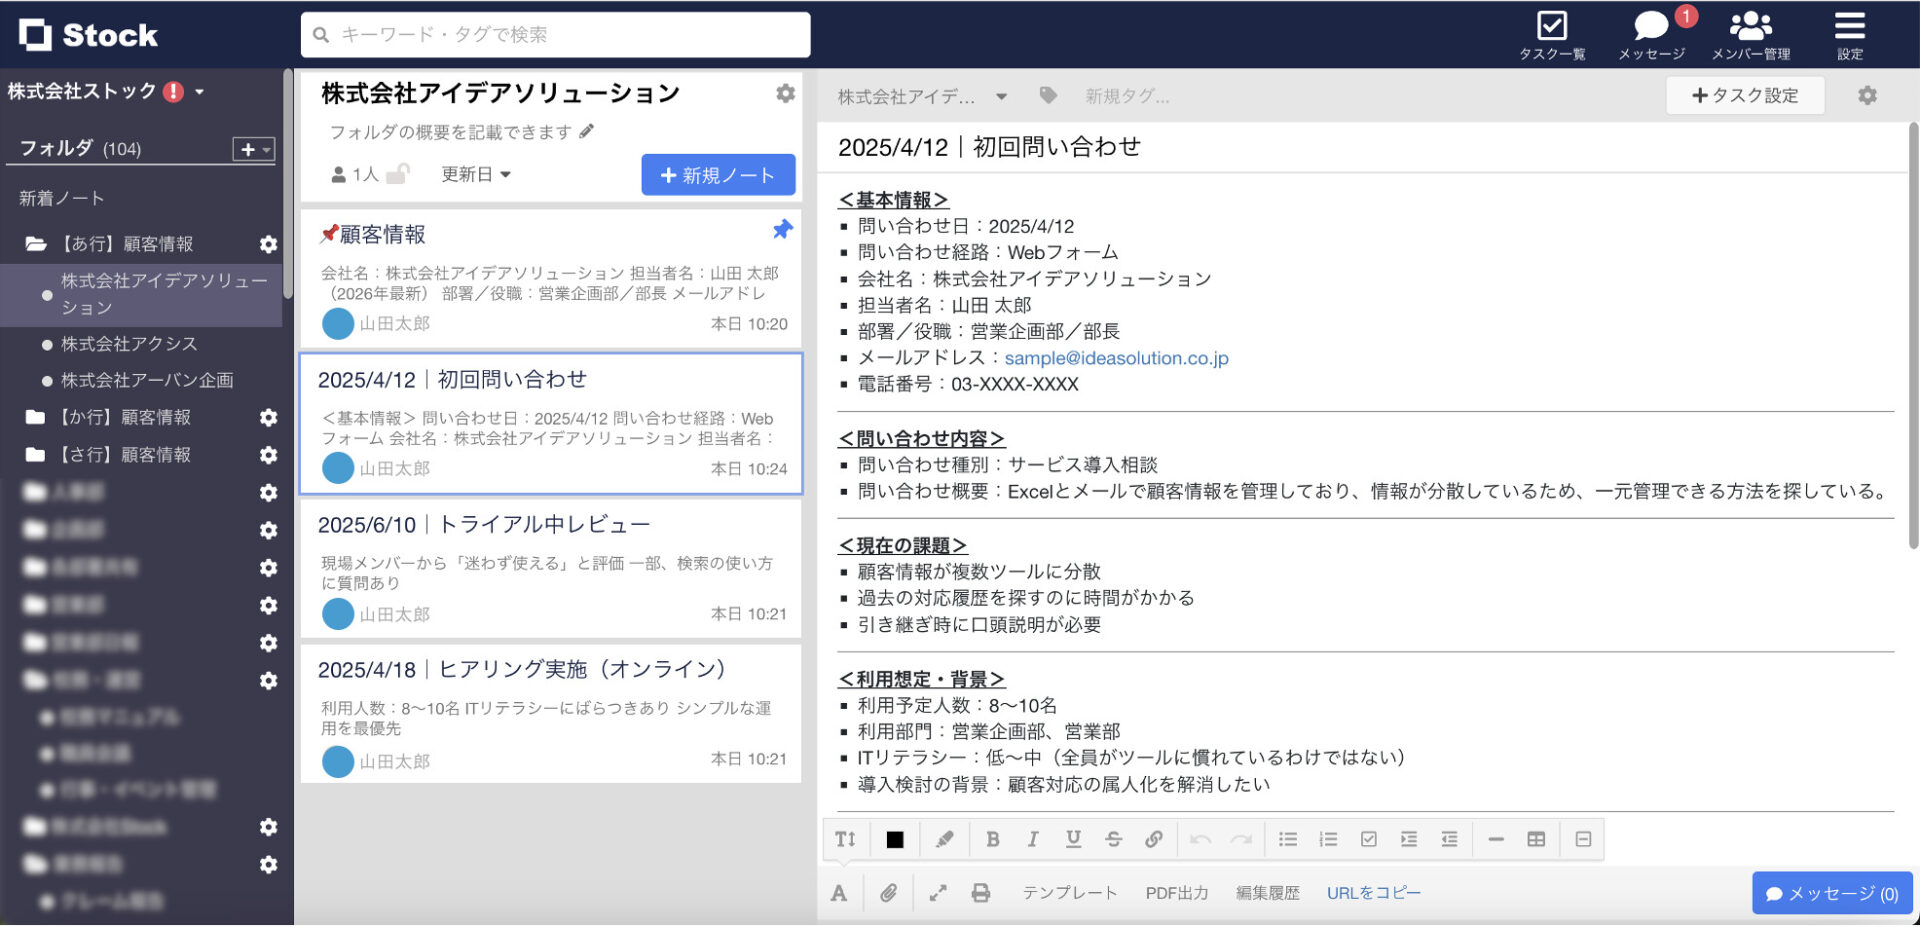Click the keyword search field
The image size is (1920, 927).
point(555,35)
